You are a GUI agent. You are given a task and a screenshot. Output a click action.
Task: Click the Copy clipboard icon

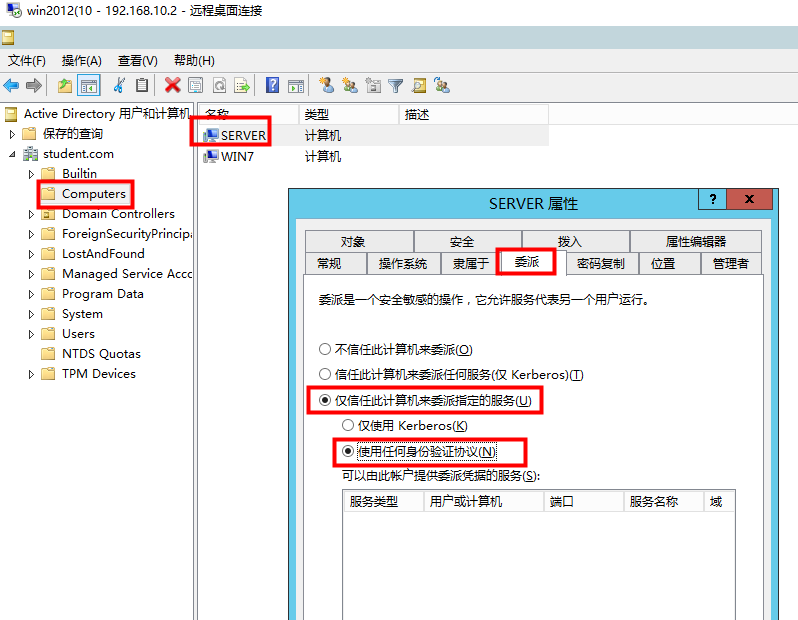pos(142,86)
